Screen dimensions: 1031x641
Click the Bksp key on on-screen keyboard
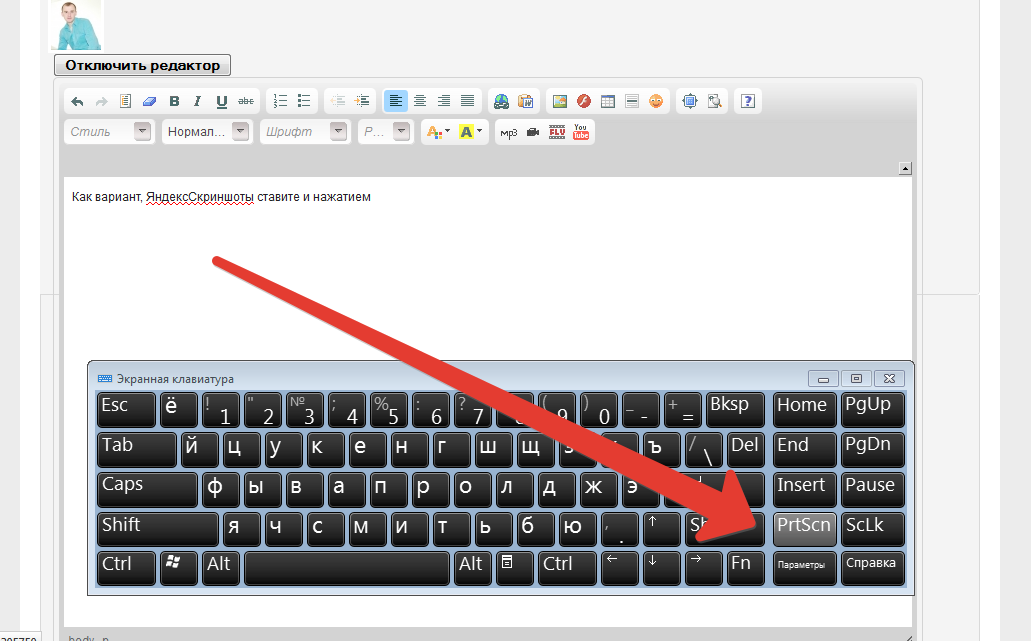click(735, 410)
